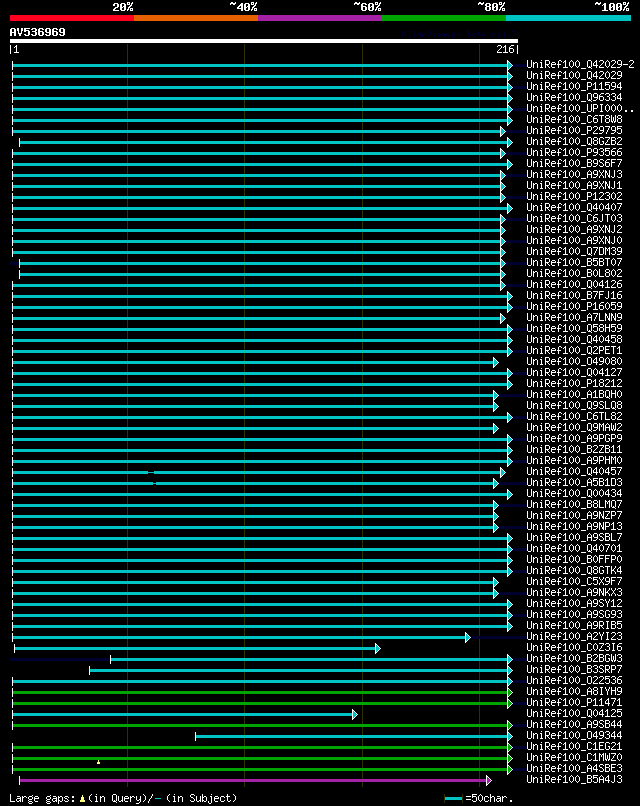The height and width of the screenshot is (806, 640).
Task: Select the short cyan alignment bar for C0Z3I6
Action: (197, 649)
